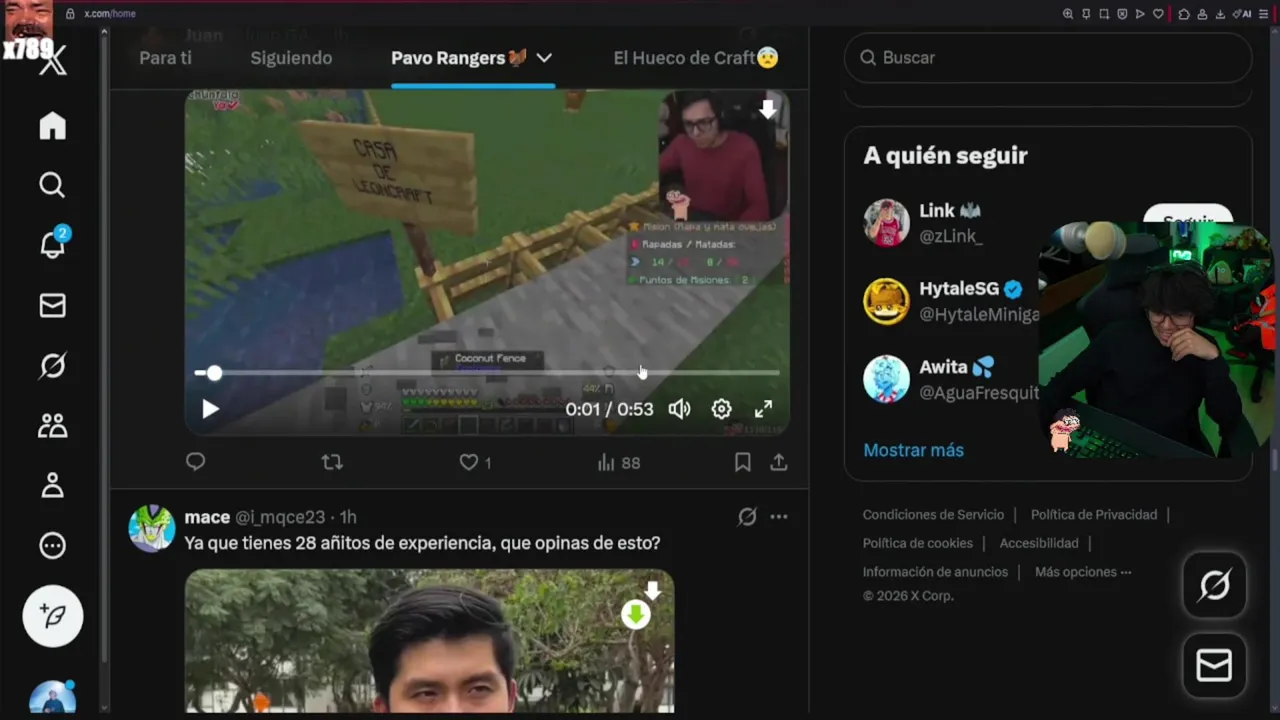
Task: Open the mace display name link
Action: (x=207, y=517)
